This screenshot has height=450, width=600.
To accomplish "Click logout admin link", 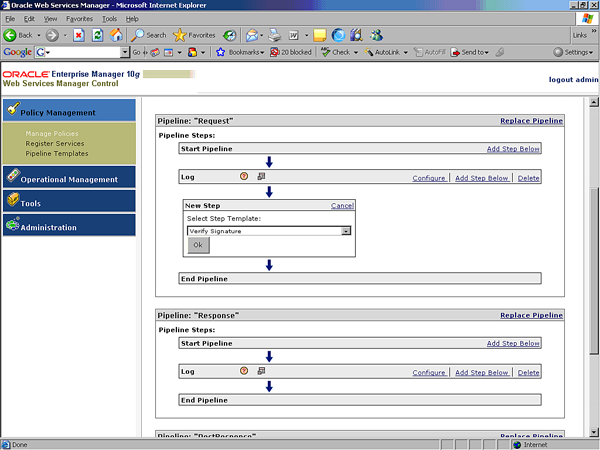I will coord(573,80).
